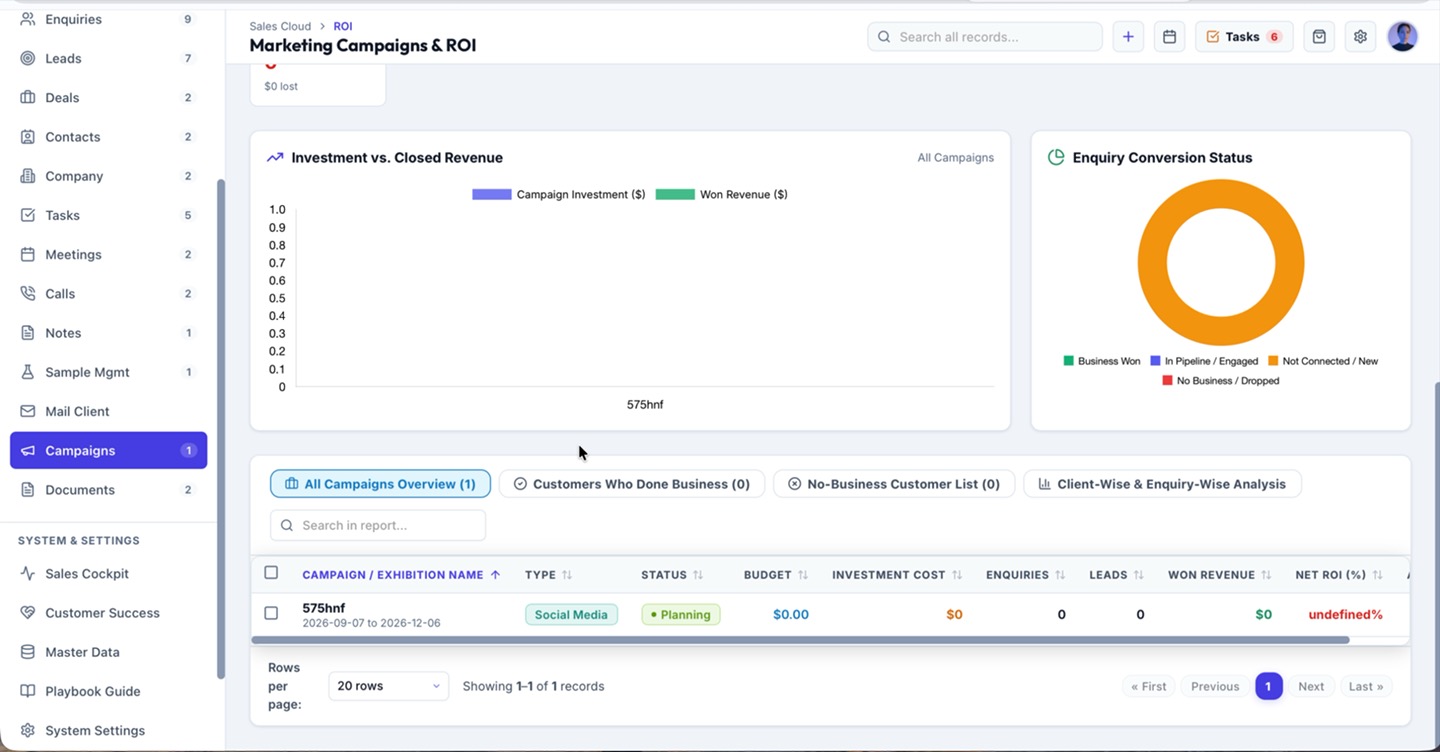Viewport: 1440px width, 752px height.
Task: Click the Sales Cloud breadcrumb link
Action: pos(280,26)
